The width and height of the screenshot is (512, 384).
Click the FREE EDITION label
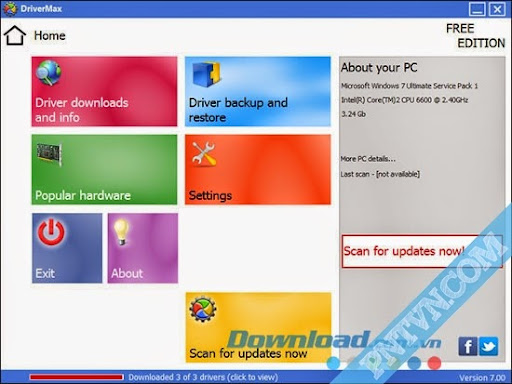coord(476,36)
